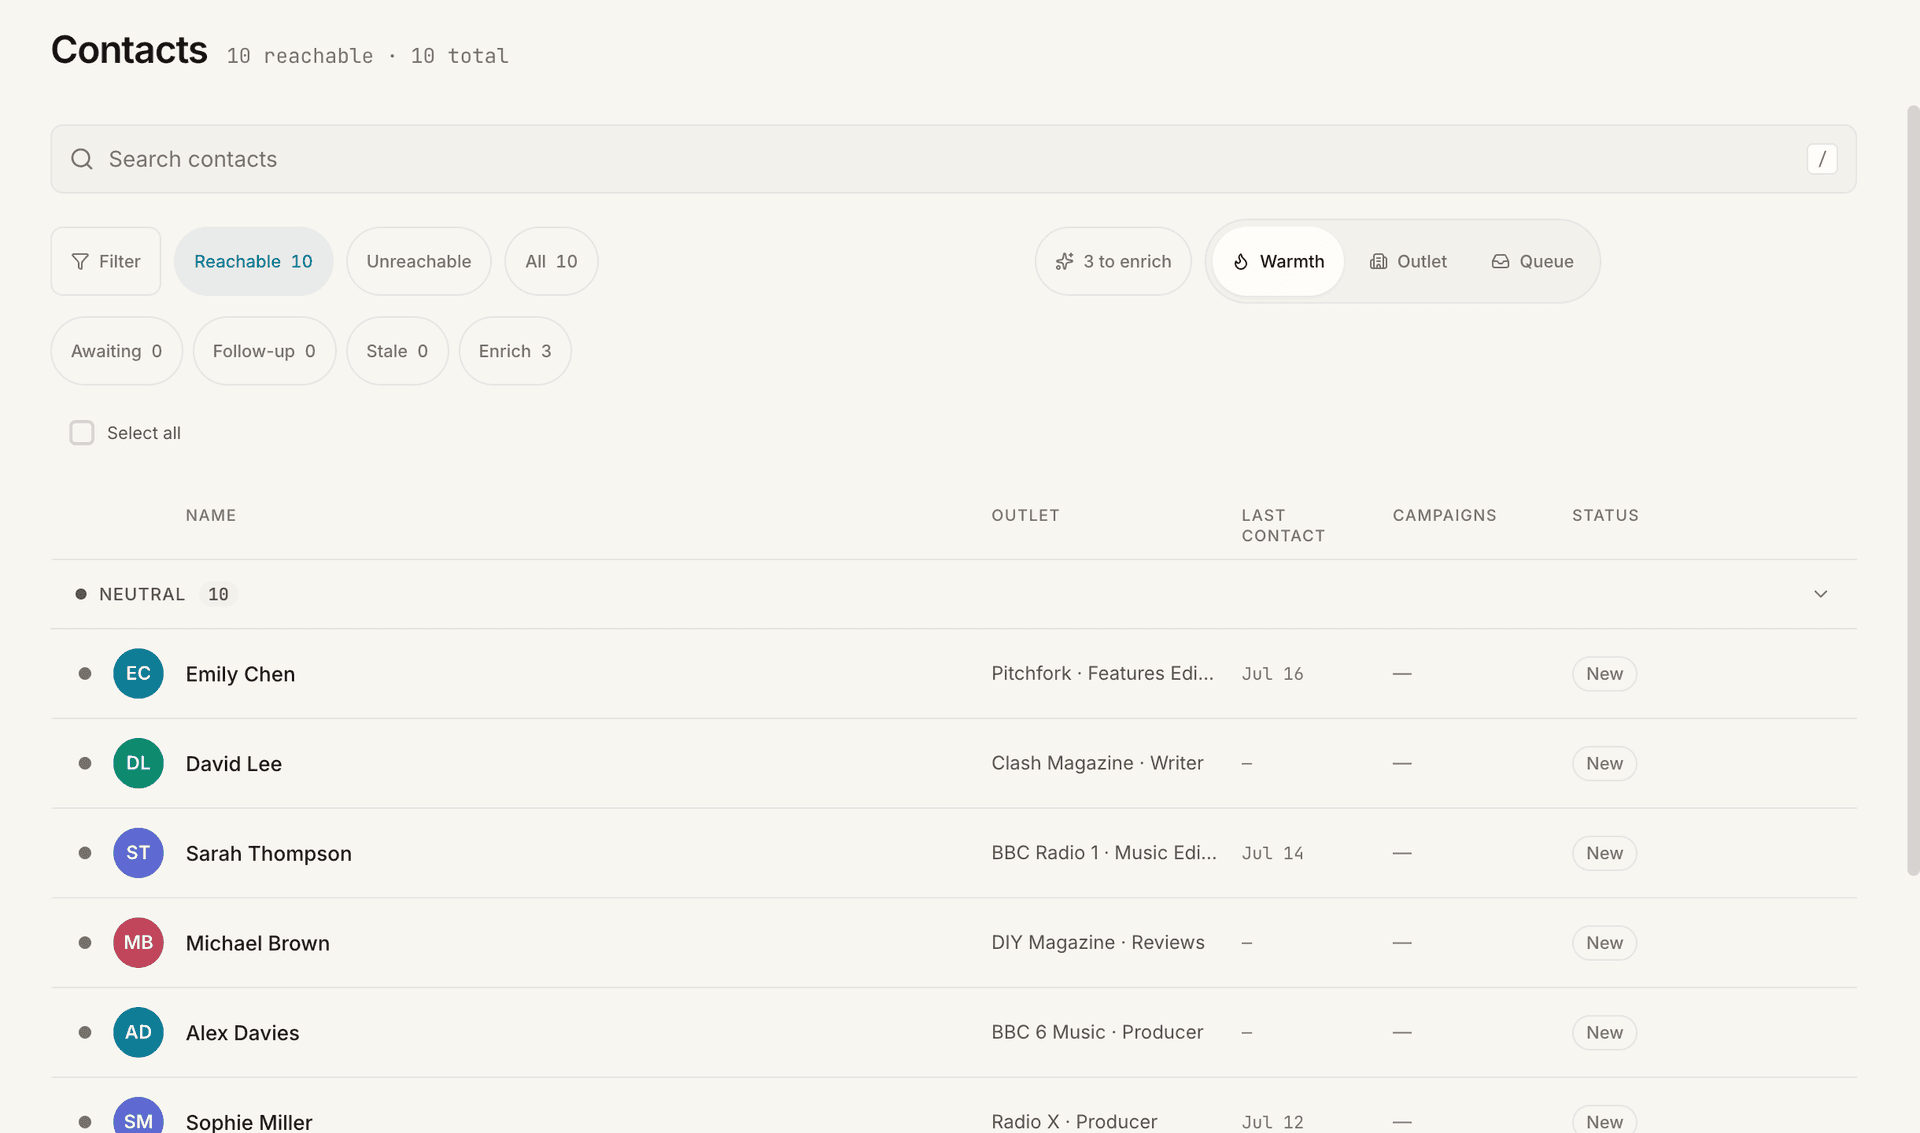Open Emily Chen's EC avatar
This screenshot has width=1920, height=1133.
pos(138,673)
